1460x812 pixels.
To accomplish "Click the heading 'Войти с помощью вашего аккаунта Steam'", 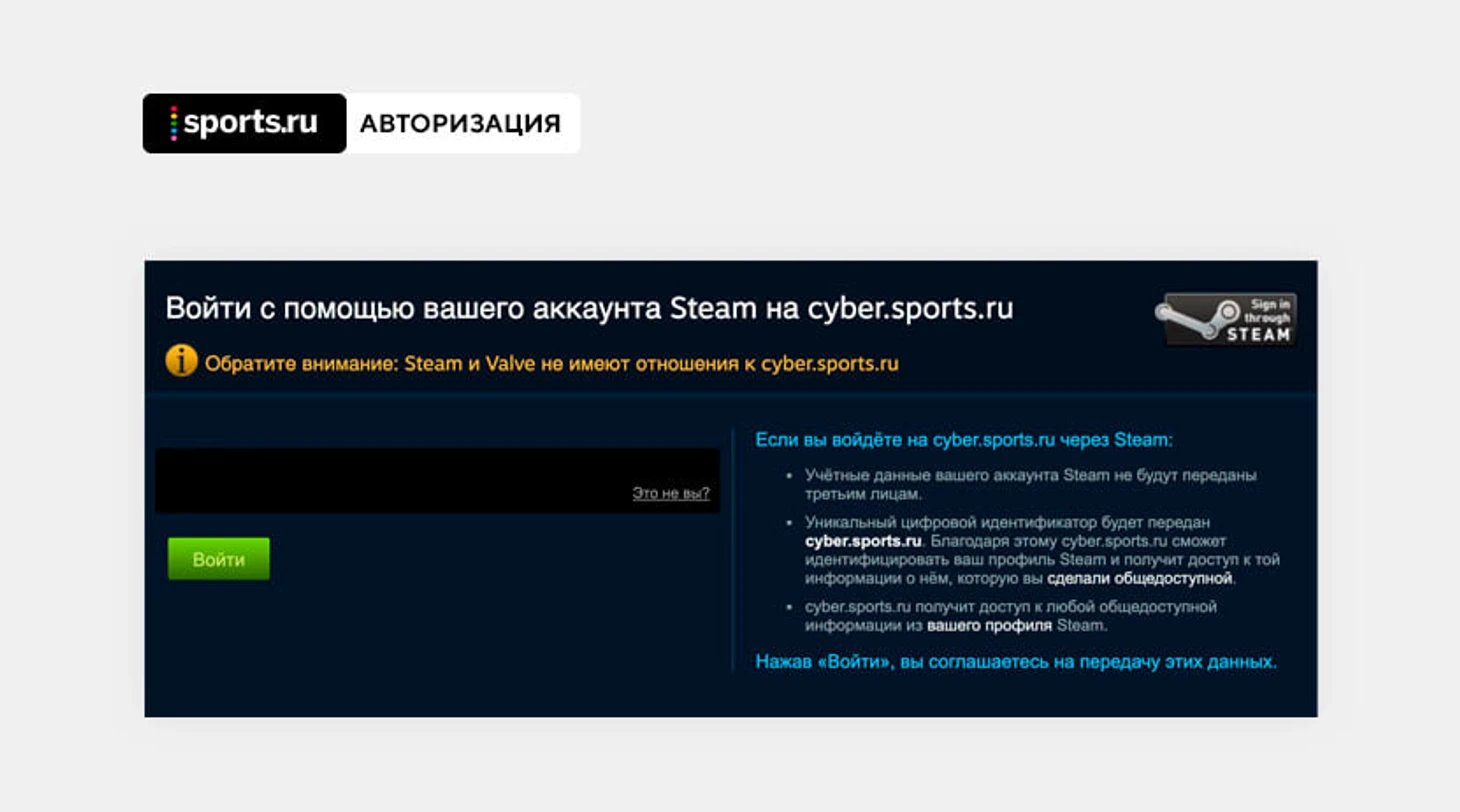I will pyautogui.click(x=460, y=308).
